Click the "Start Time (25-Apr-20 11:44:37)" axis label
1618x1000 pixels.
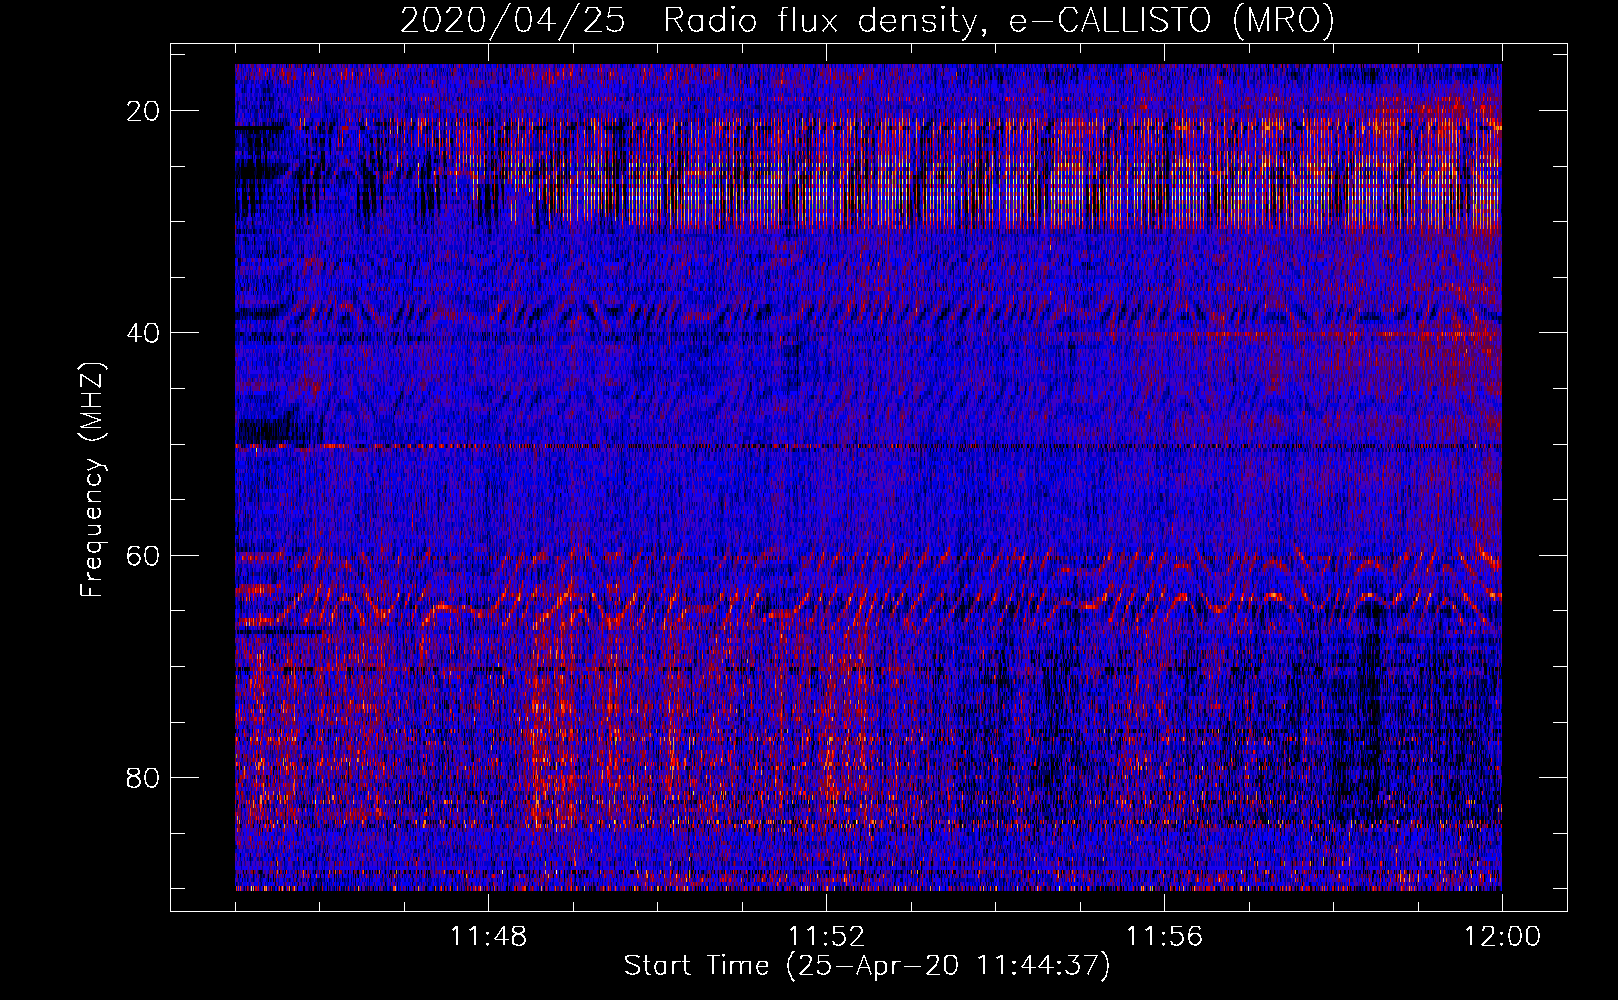(867, 967)
